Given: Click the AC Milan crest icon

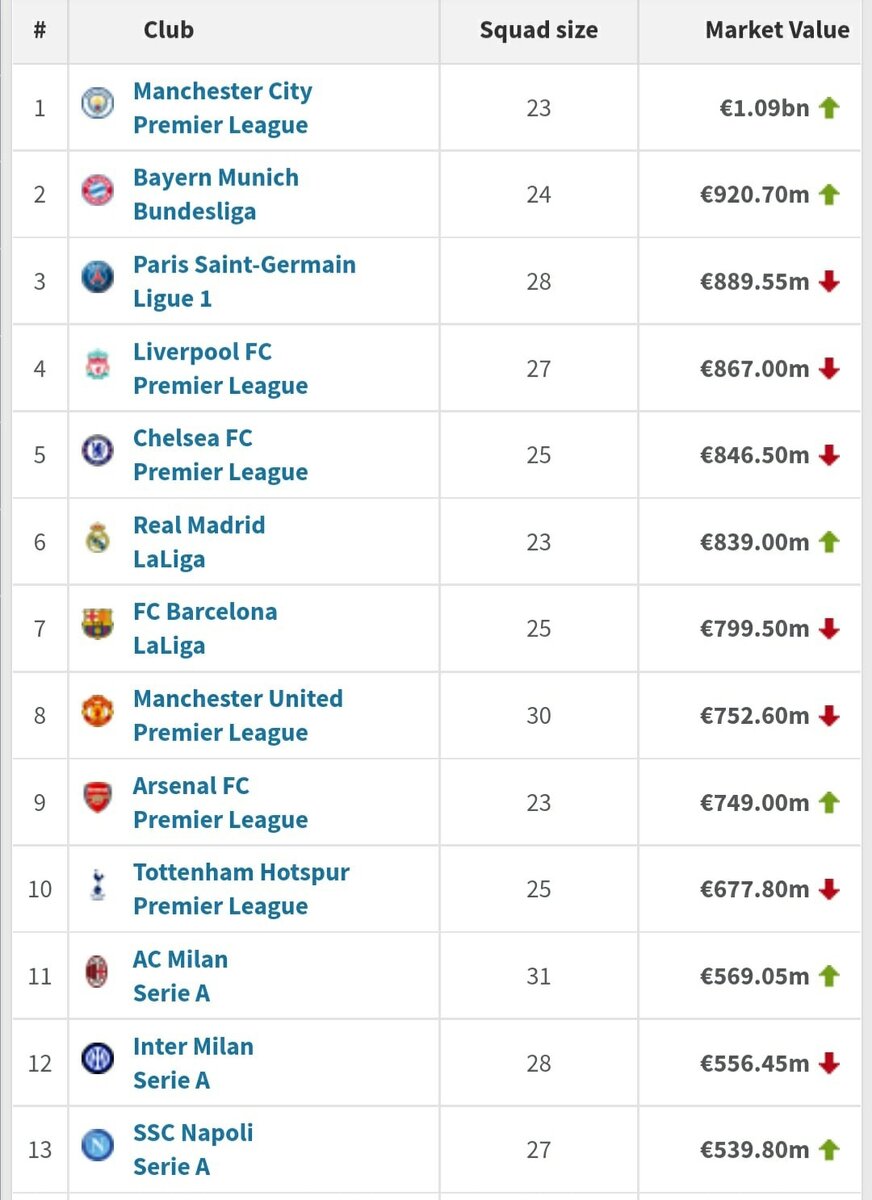Looking at the screenshot, I should pyautogui.click(x=97, y=972).
